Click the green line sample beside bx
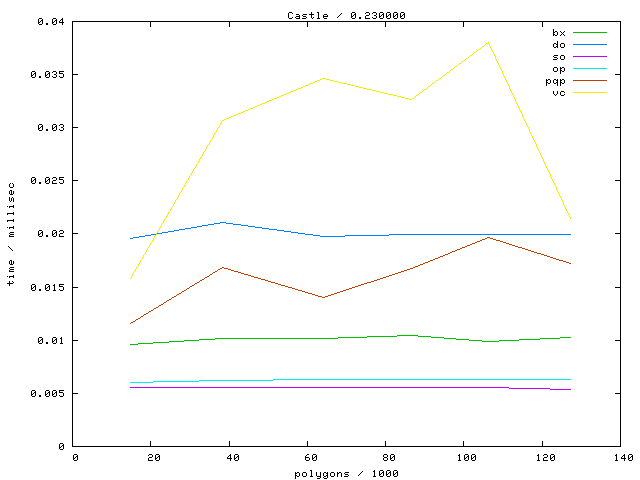The width and height of the screenshot is (640, 480). [x=591, y=33]
